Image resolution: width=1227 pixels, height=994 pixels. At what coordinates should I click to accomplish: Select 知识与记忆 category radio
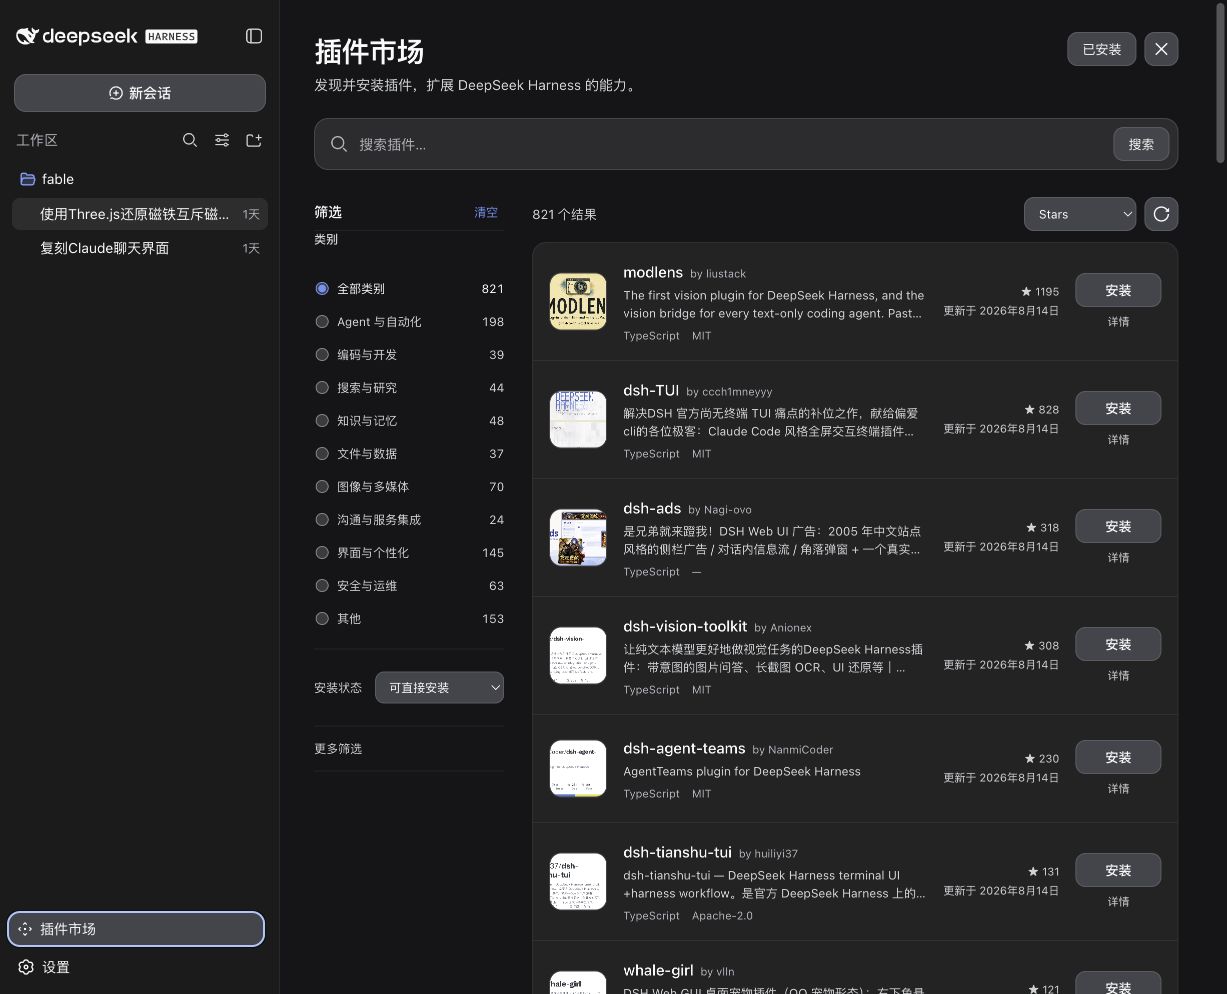[x=322, y=420]
